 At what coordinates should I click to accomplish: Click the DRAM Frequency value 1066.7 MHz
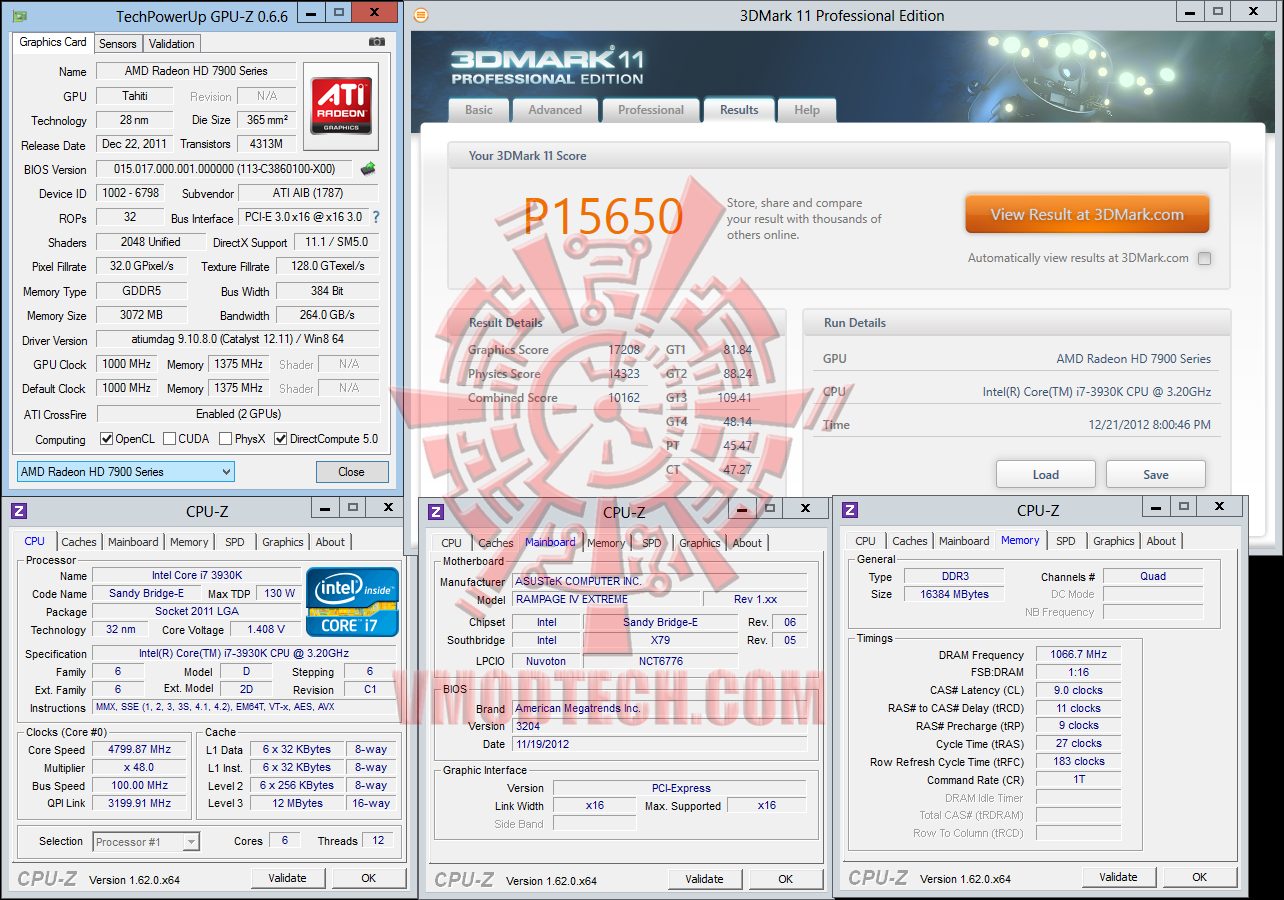click(1079, 655)
